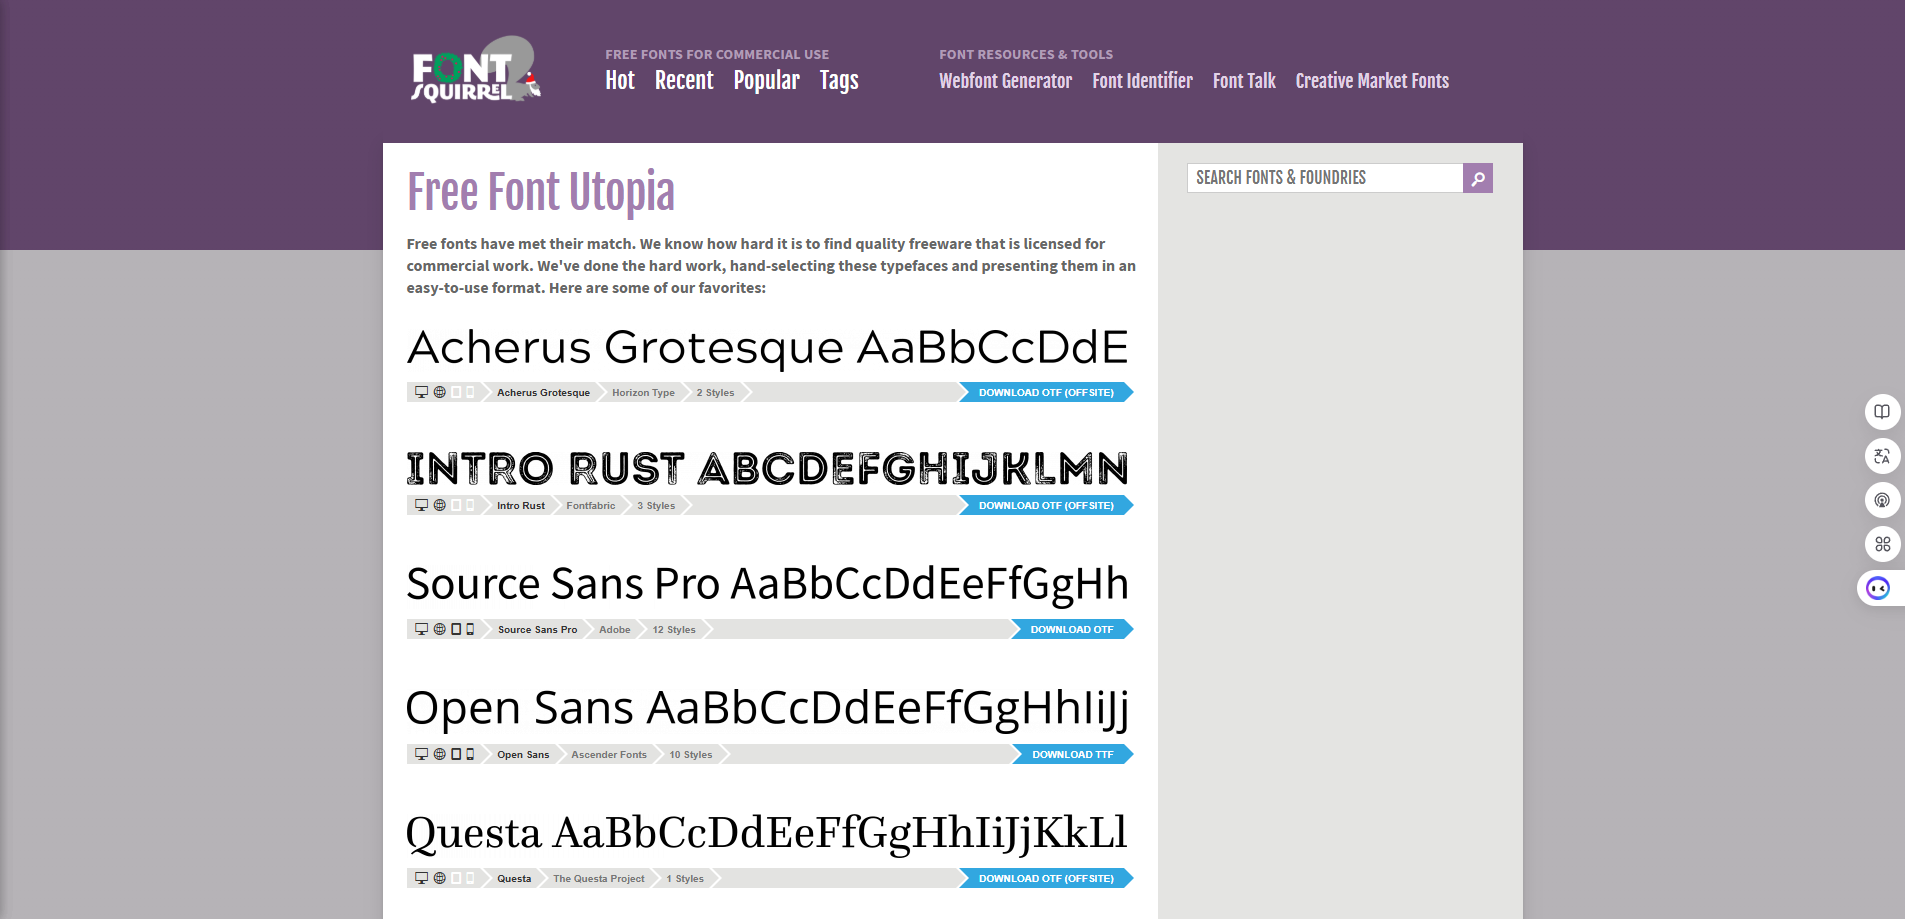Open the reading mode icon in the side panel
Screen dimensions: 1905x919
(x=1882, y=412)
